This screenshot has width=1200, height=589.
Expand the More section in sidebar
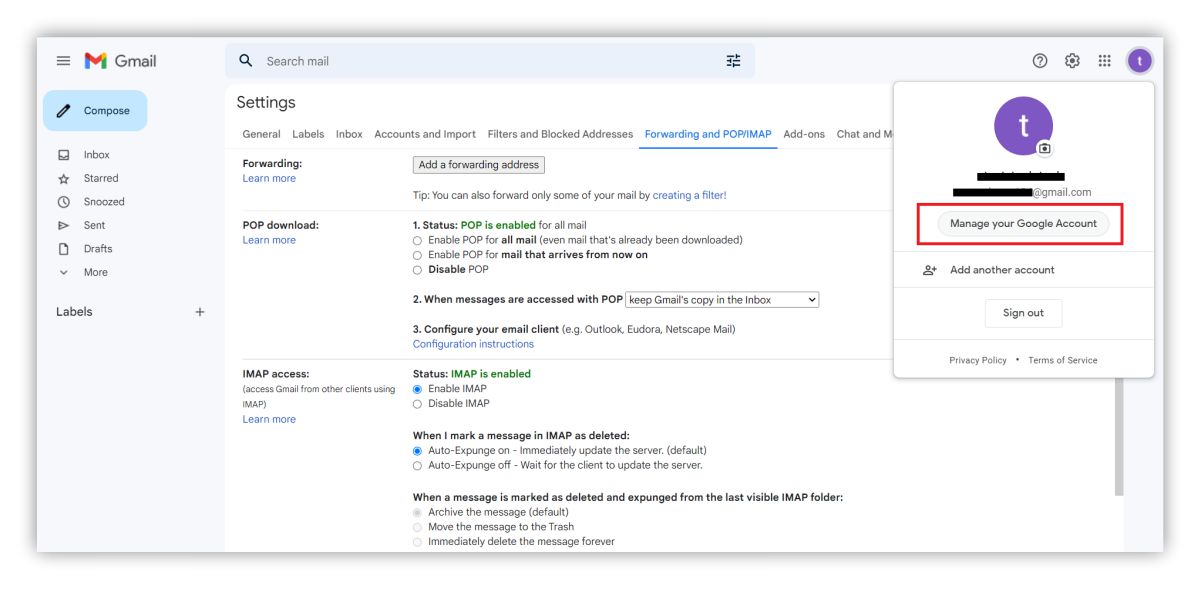[x=95, y=272]
